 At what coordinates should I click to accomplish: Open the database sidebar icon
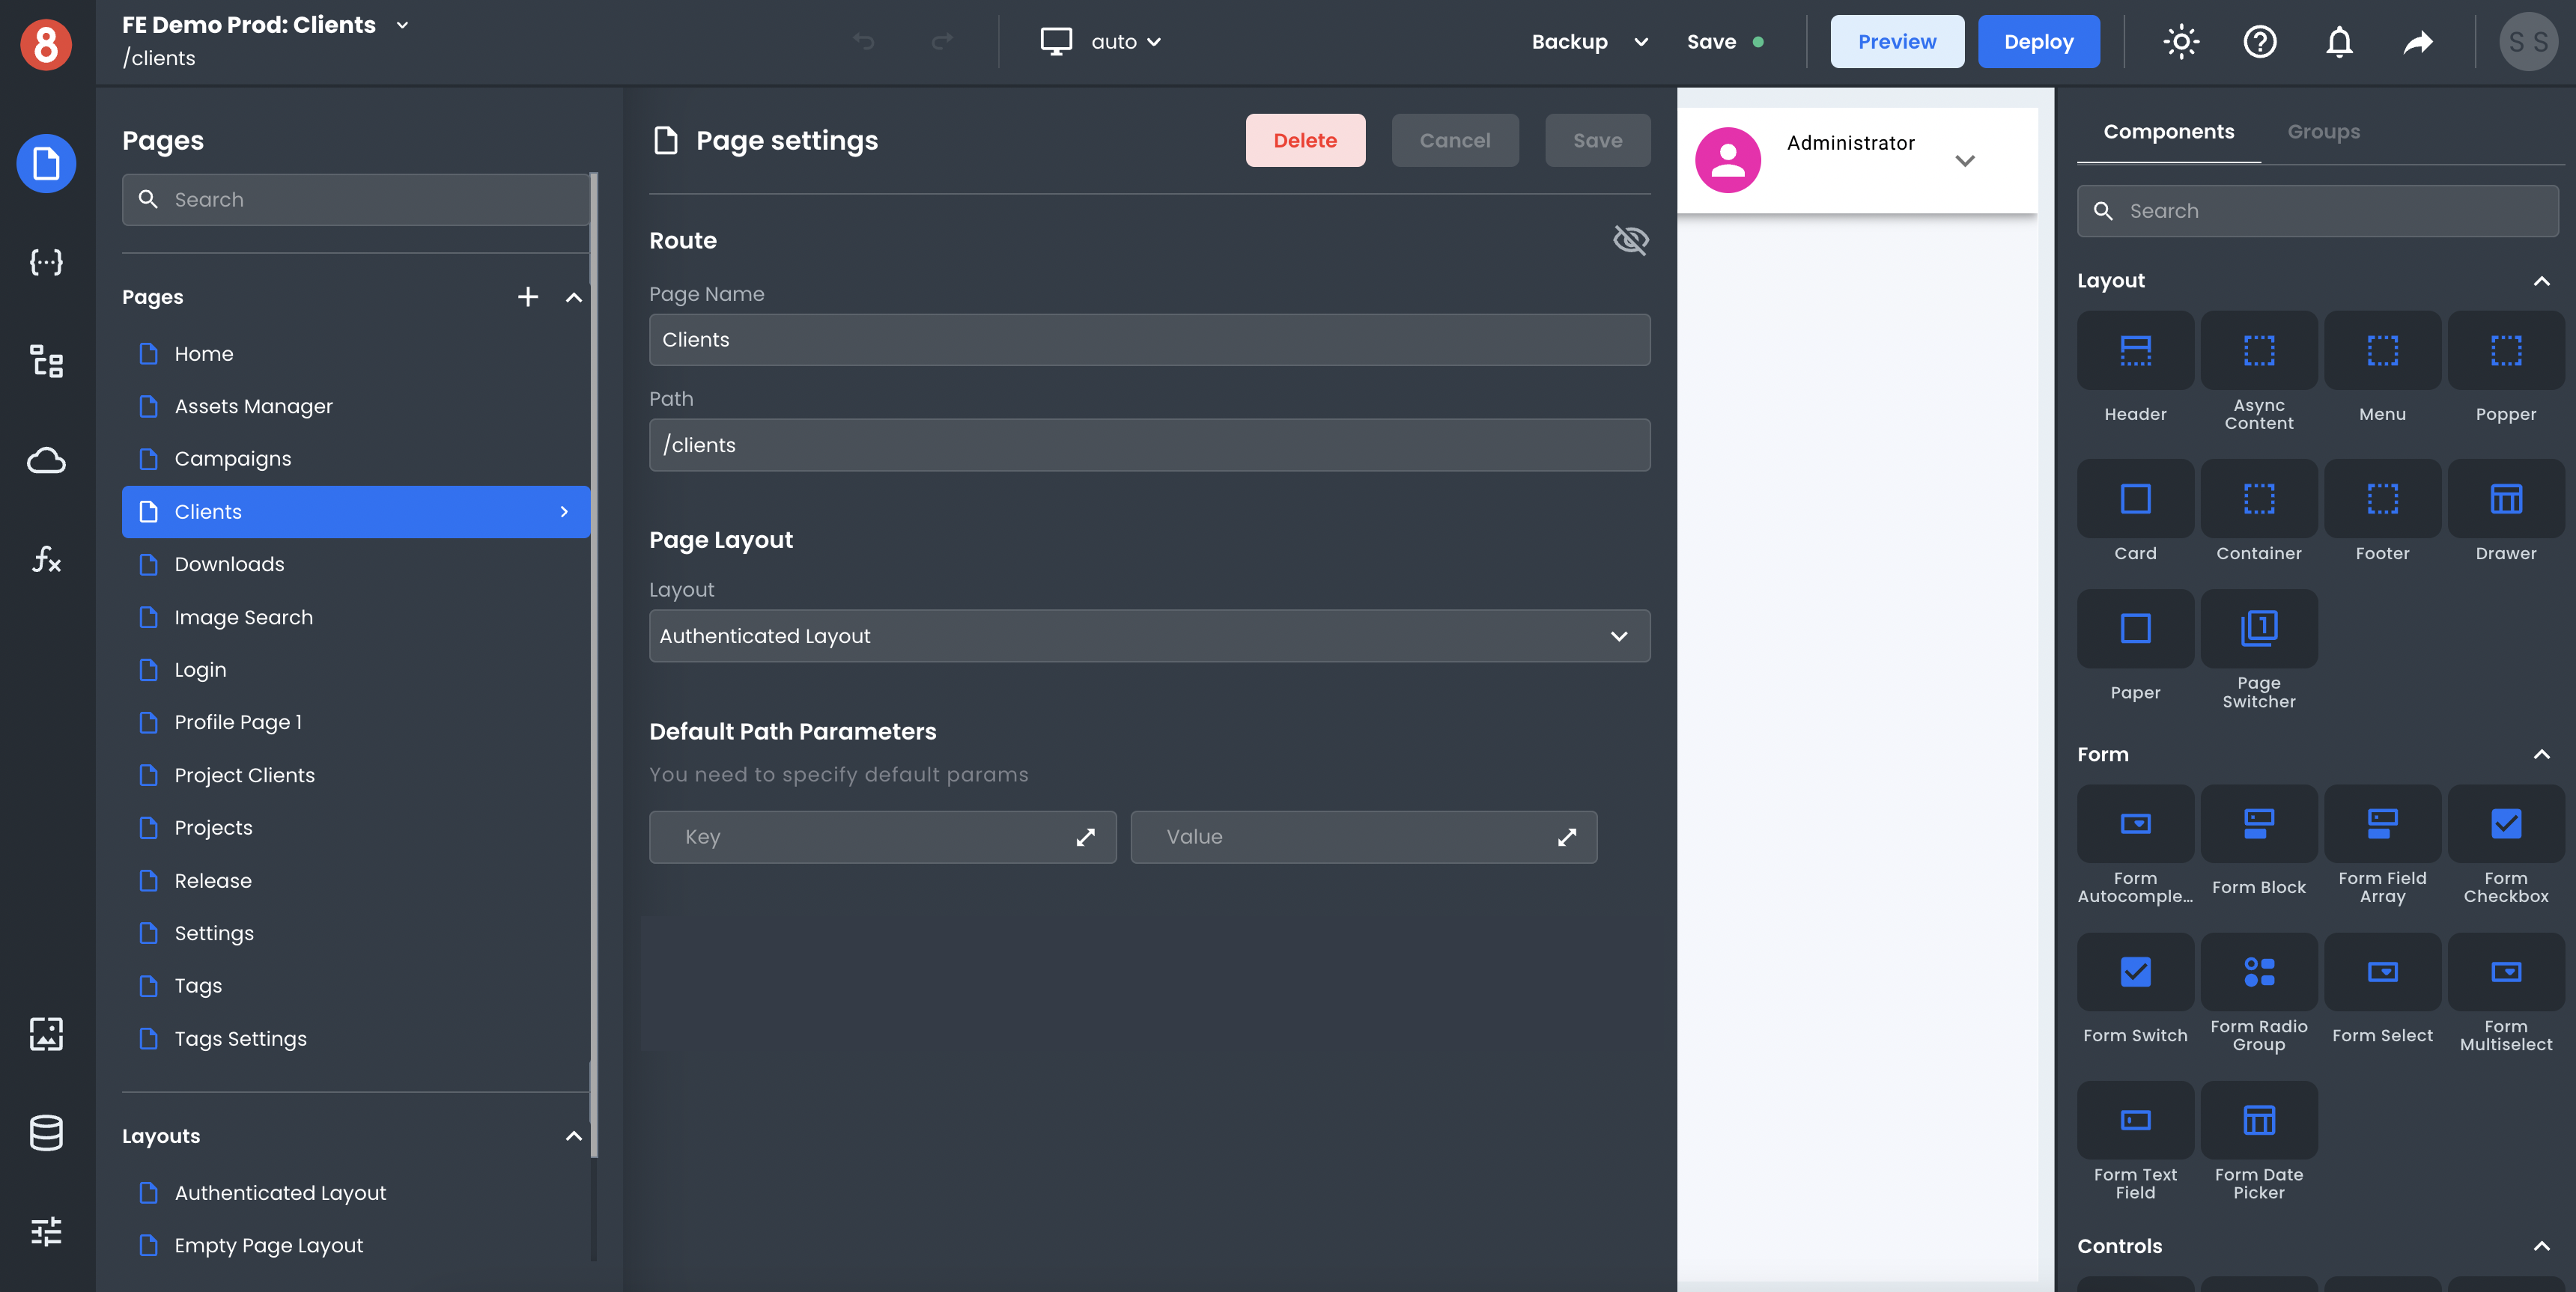(46, 1132)
